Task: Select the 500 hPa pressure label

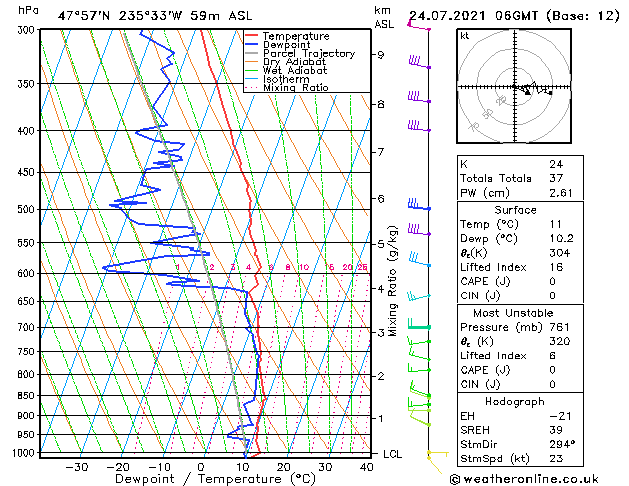Action: click(28, 209)
